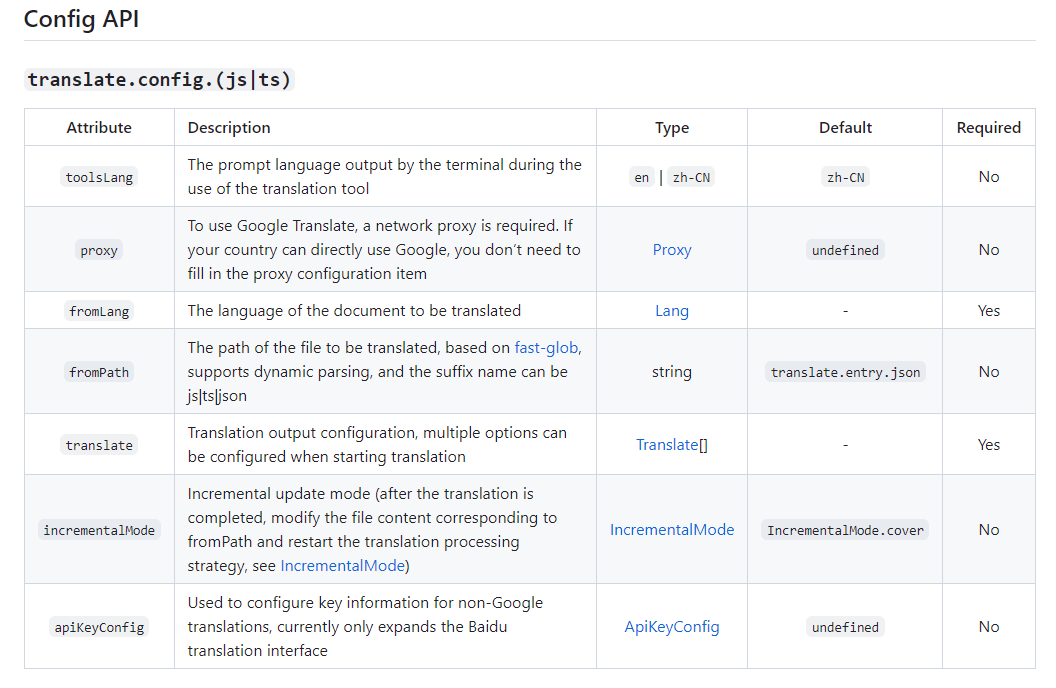
Task: Click IncrementalMode link inside the description text
Action: (343, 565)
